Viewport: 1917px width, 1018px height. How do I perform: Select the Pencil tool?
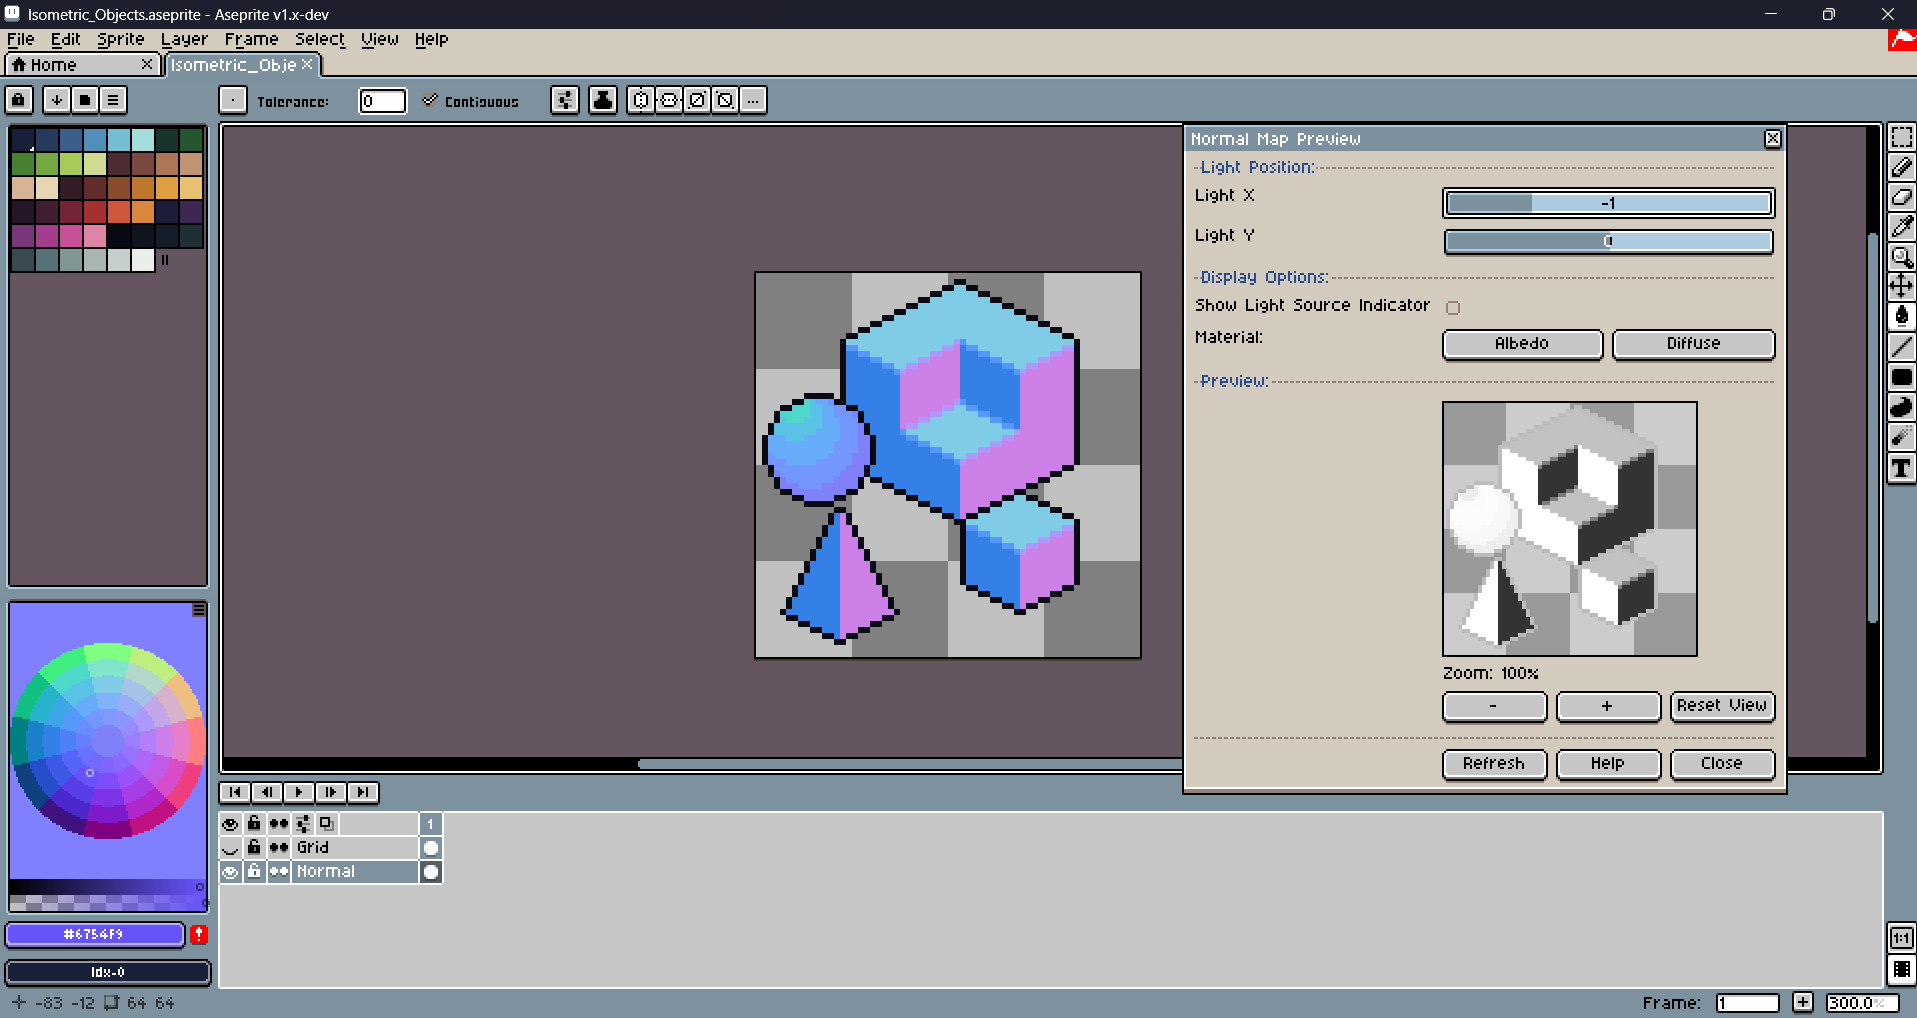1901,168
